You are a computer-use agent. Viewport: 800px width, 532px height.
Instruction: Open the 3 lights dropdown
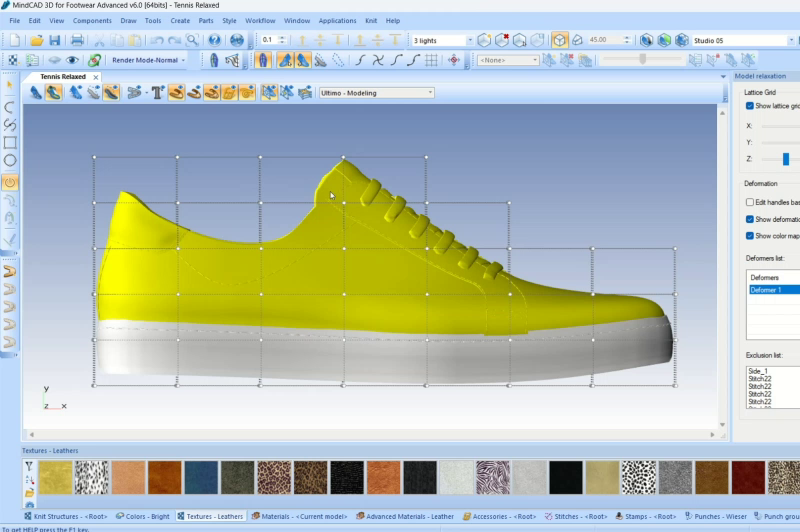click(443, 40)
